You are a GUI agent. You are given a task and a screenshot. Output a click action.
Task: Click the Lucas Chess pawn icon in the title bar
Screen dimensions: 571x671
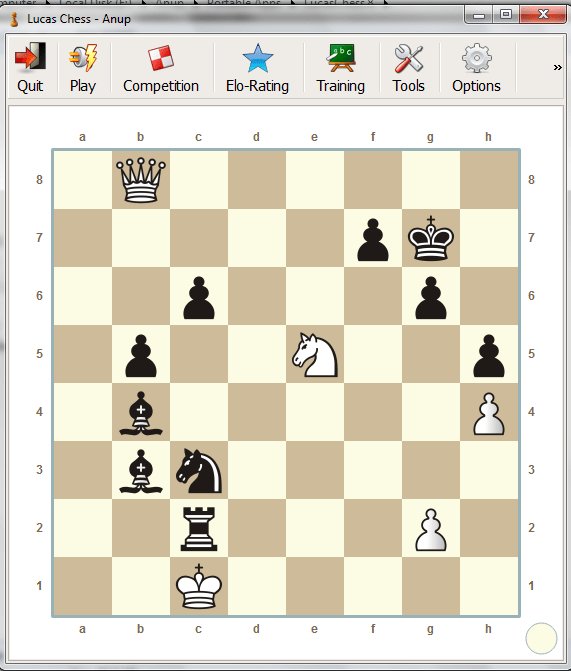(14, 19)
